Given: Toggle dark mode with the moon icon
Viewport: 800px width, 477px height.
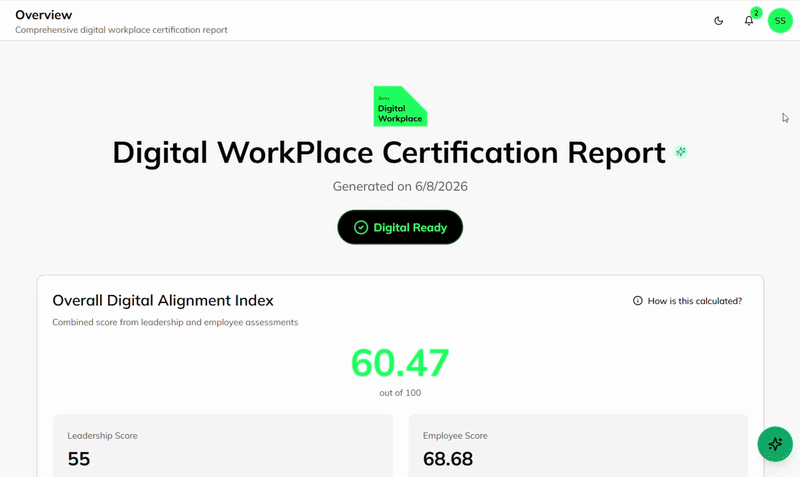Looking at the screenshot, I should click(718, 21).
